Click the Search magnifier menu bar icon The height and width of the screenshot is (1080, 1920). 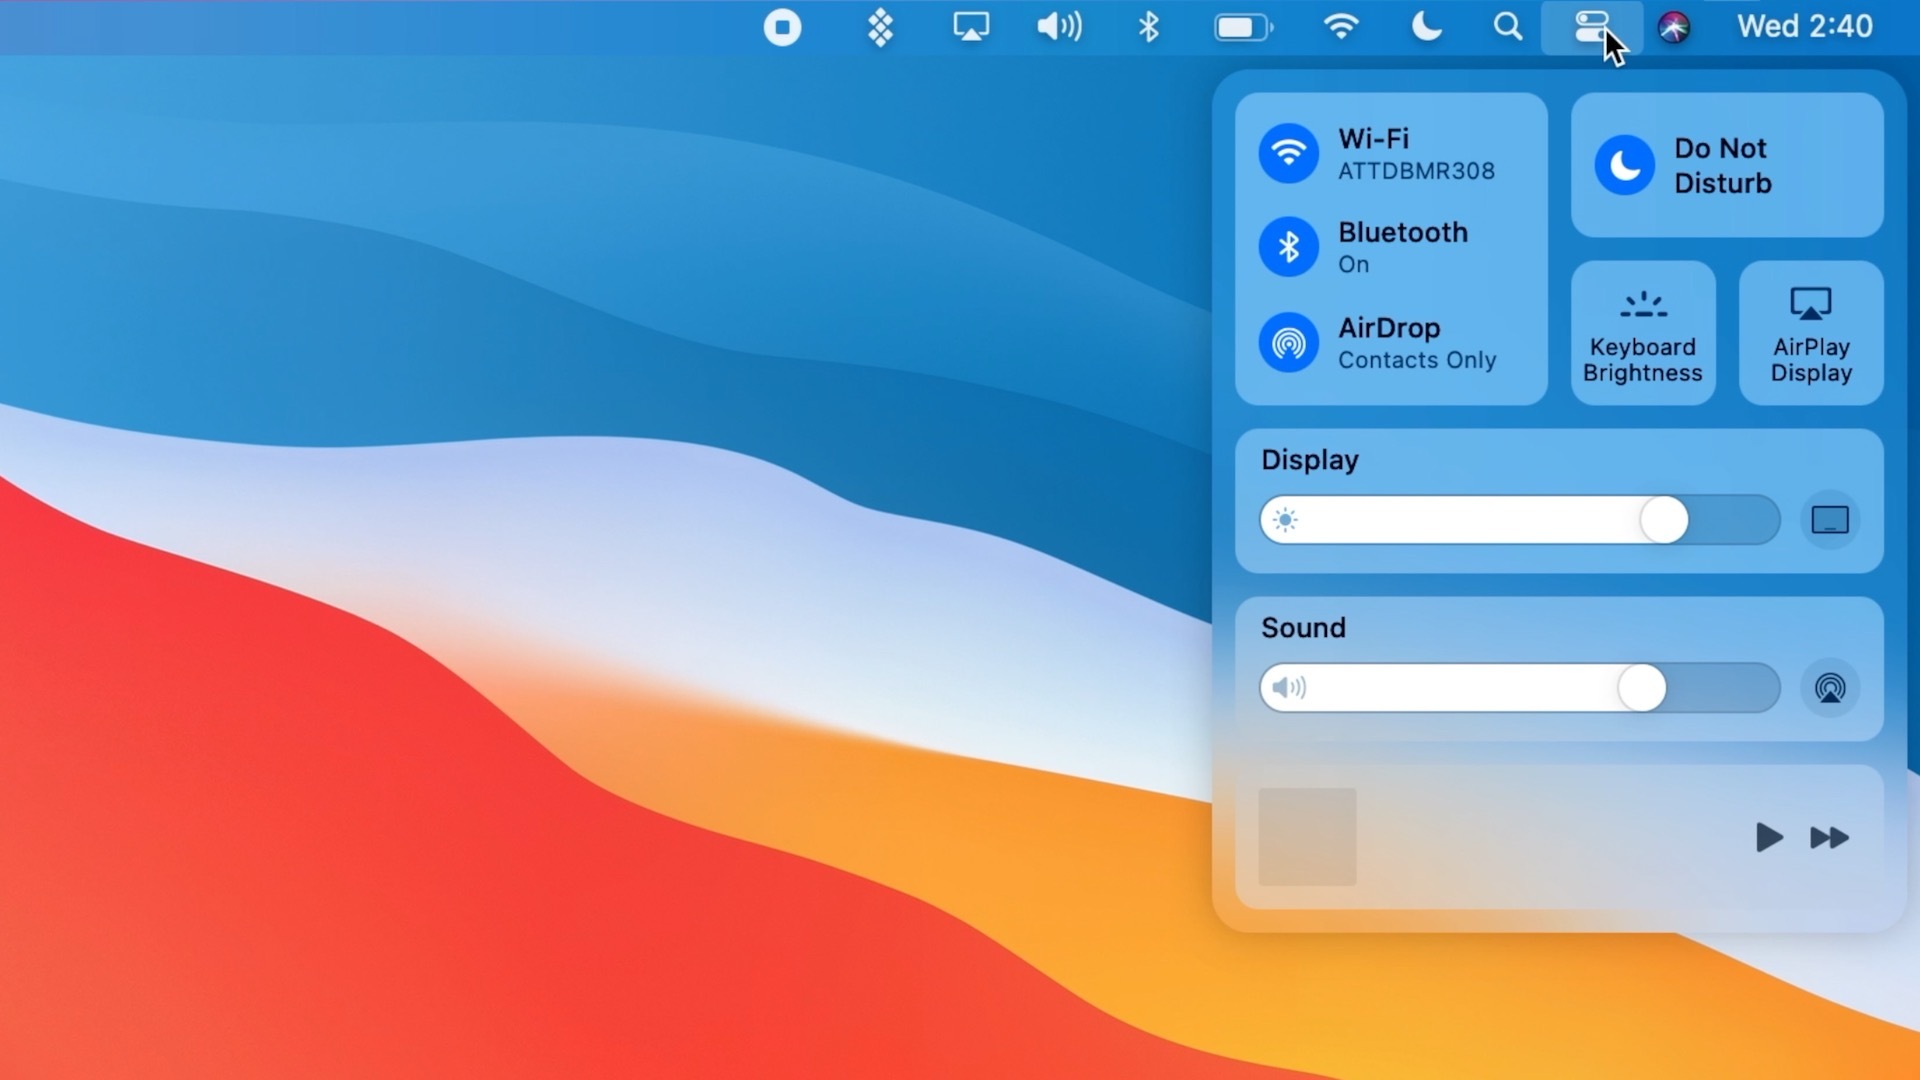pyautogui.click(x=1509, y=26)
